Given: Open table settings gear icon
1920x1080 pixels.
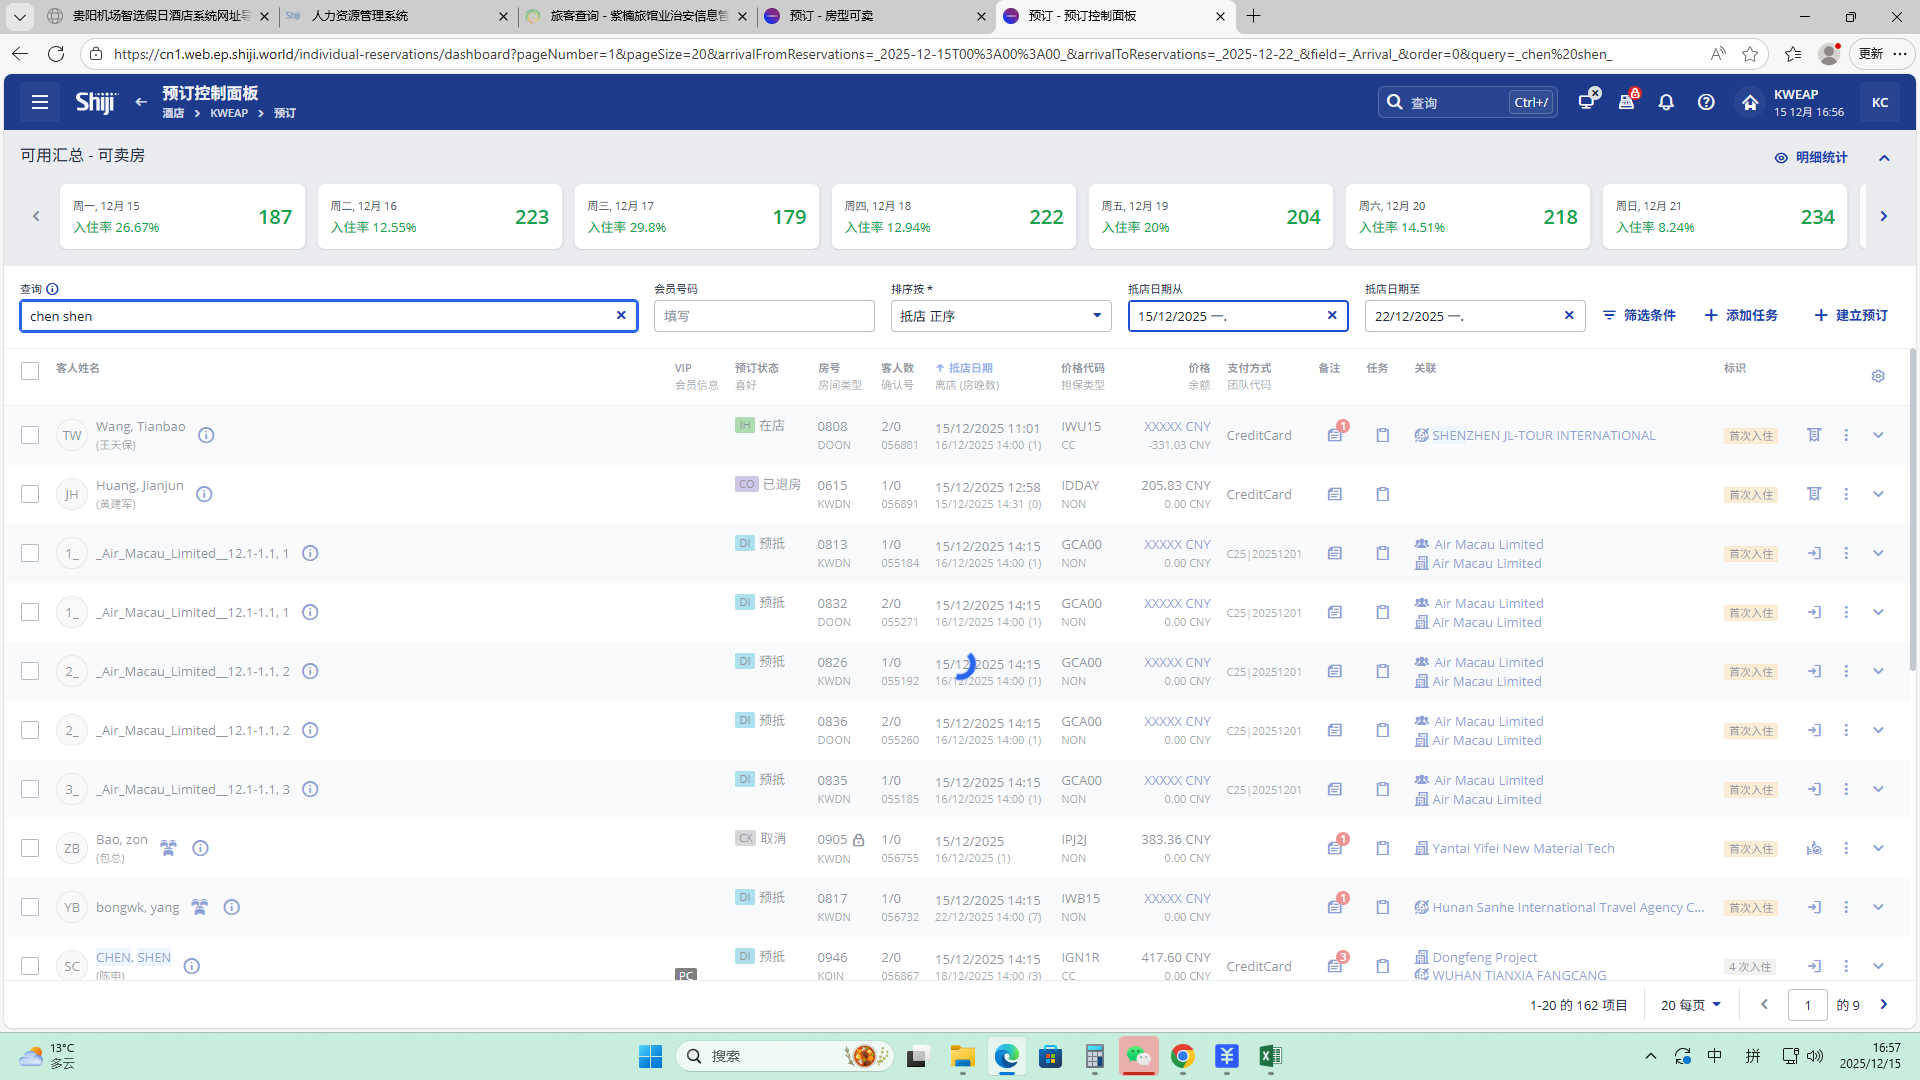Looking at the screenshot, I should point(1878,376).
